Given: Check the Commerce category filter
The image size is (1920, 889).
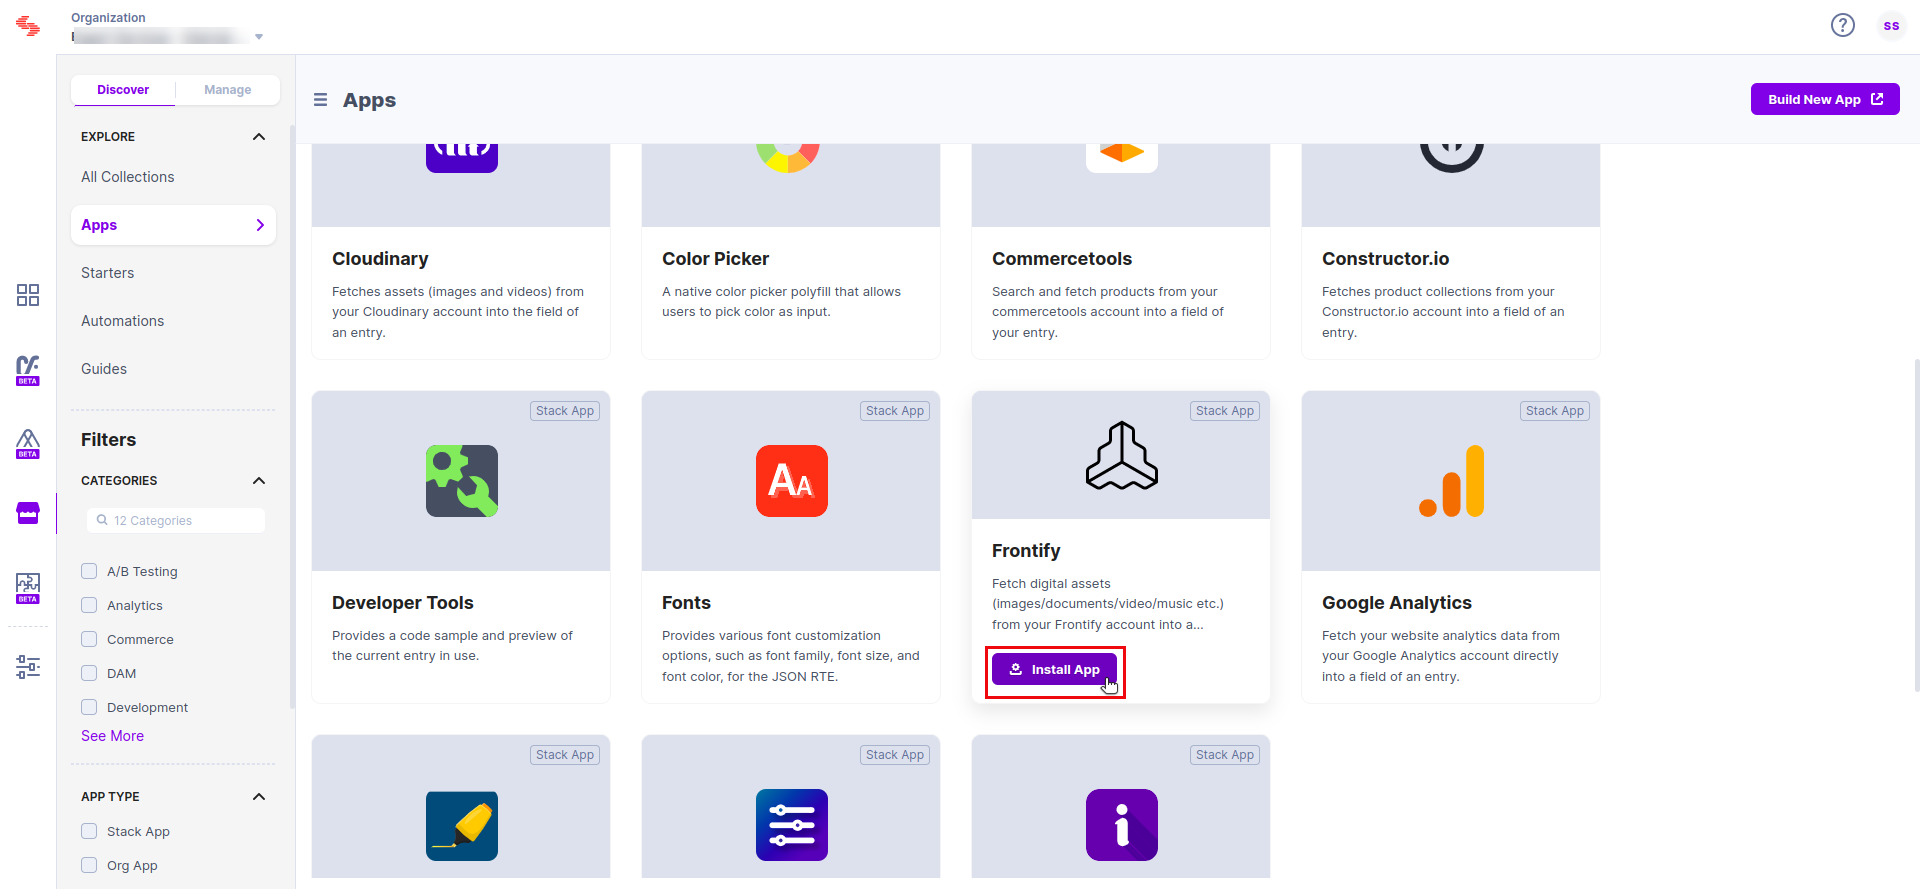Looking at the screenshot, I should click(x=89, y=639).
